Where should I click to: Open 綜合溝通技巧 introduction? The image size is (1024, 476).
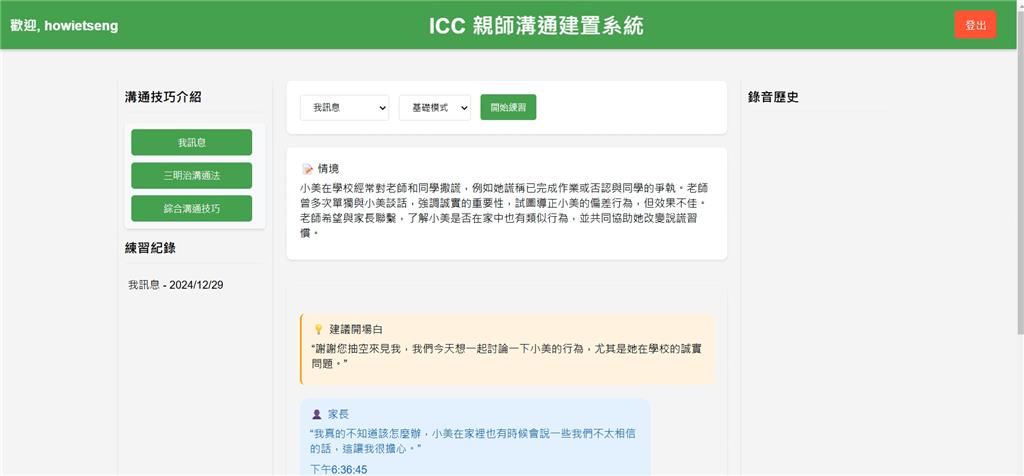click(191, 209)
